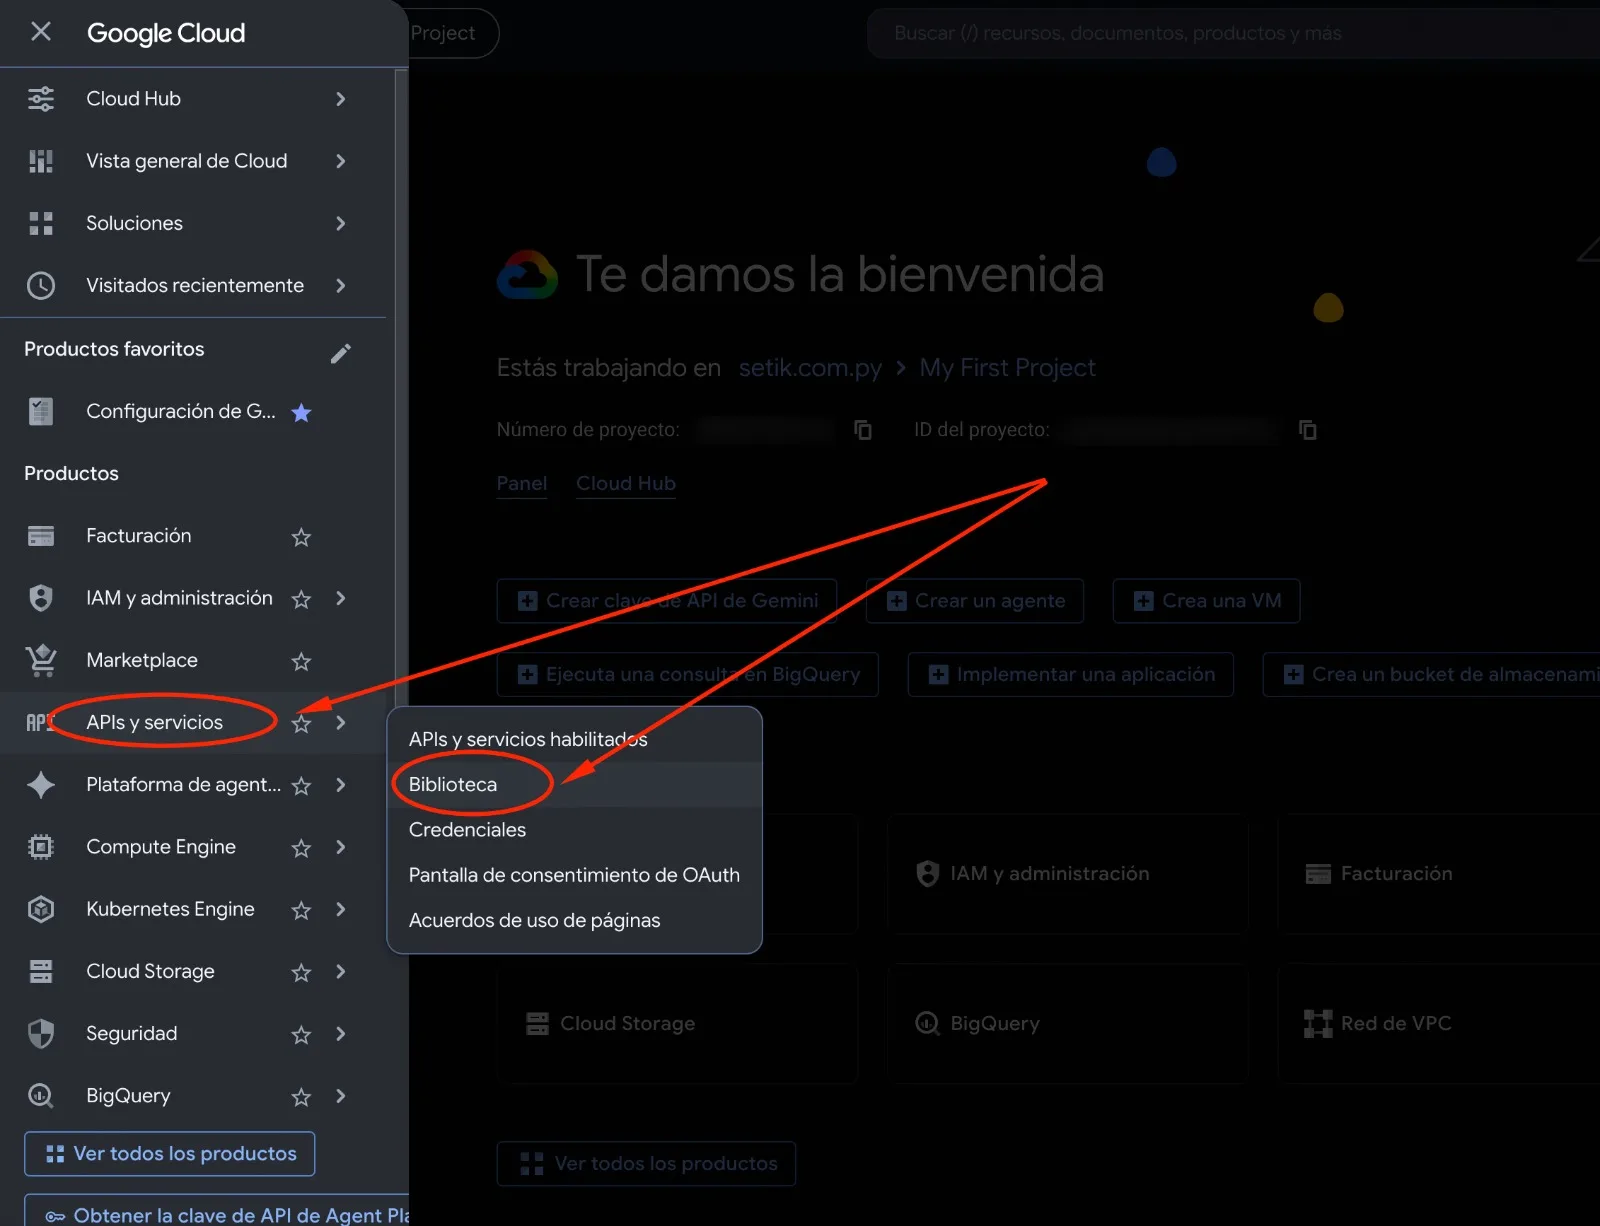Expand the Seguridad submenu chevron
Screen dimensions: 1600x1226
tap(341, 1033)
